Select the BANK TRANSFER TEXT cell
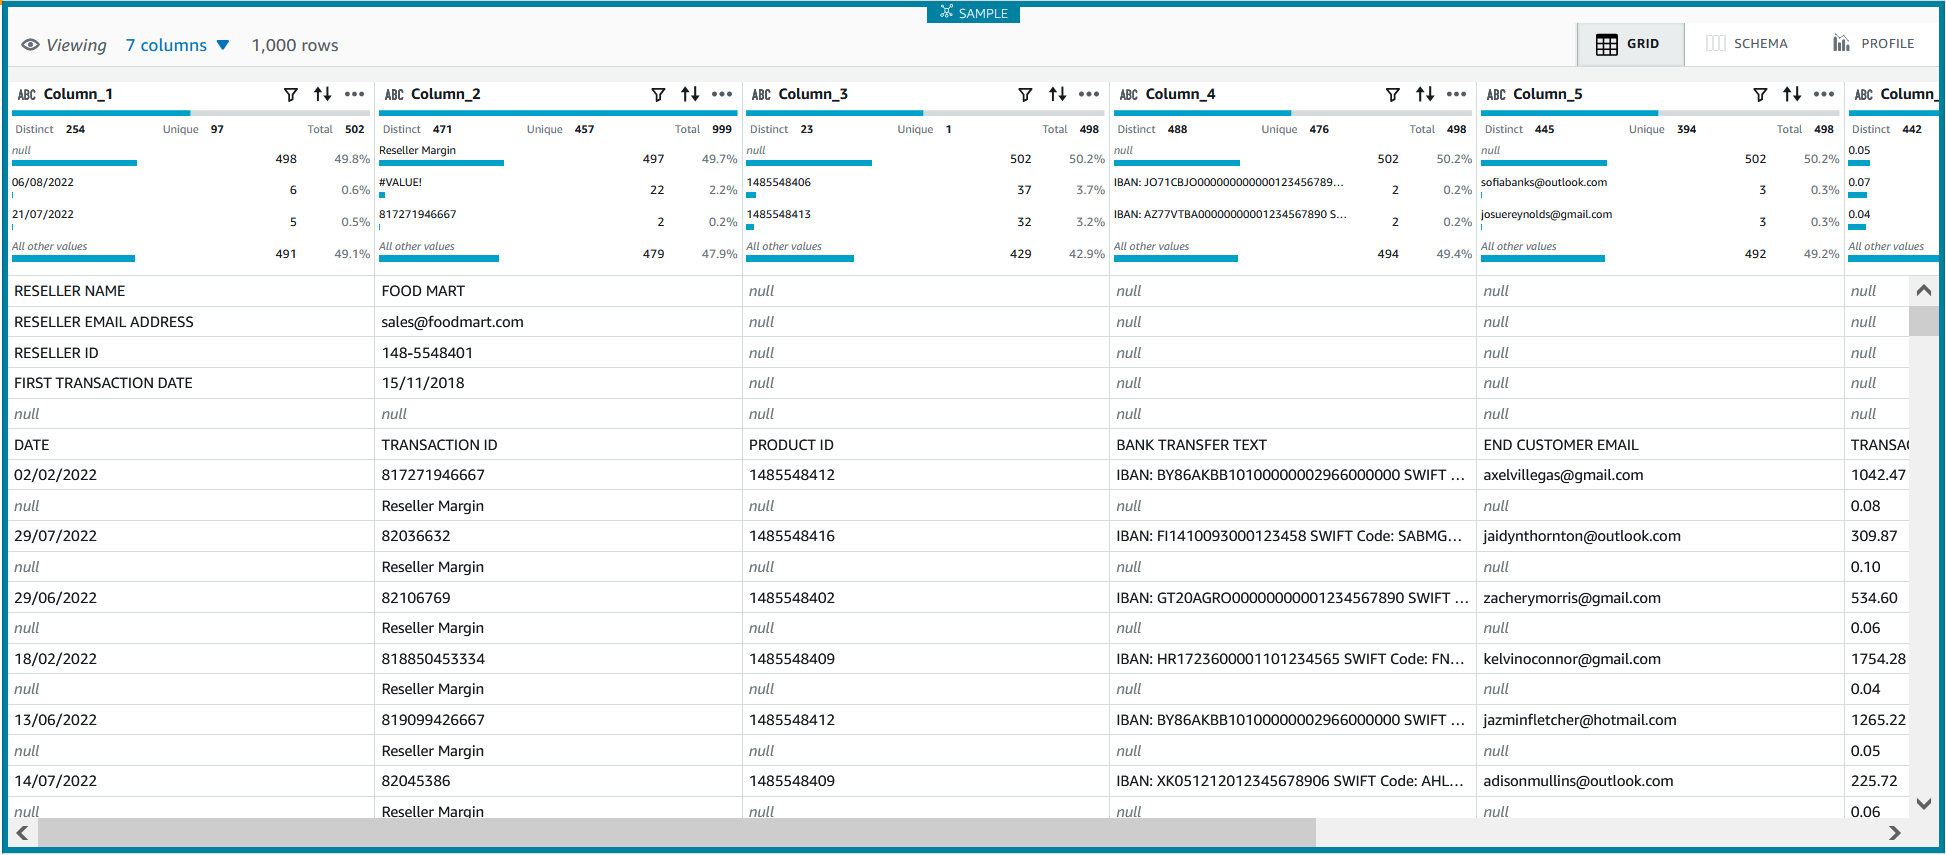The width and height of the screenshot is (1946, 855). tap(1293, 445)
